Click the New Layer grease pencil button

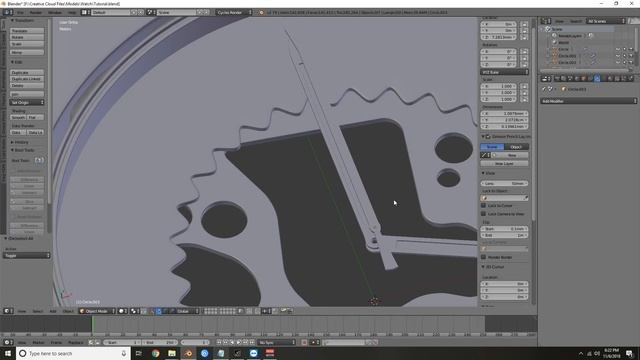point(504,164)
